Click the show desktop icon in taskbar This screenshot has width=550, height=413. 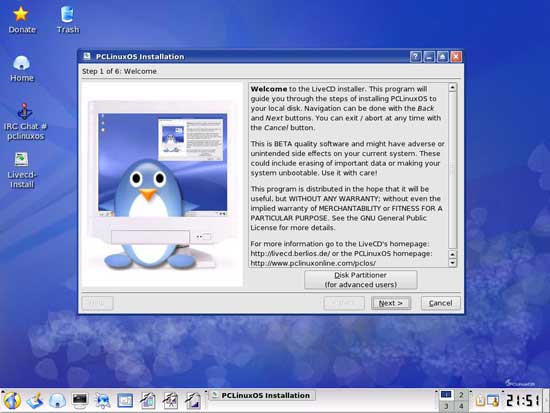click(x=35, y=400)
